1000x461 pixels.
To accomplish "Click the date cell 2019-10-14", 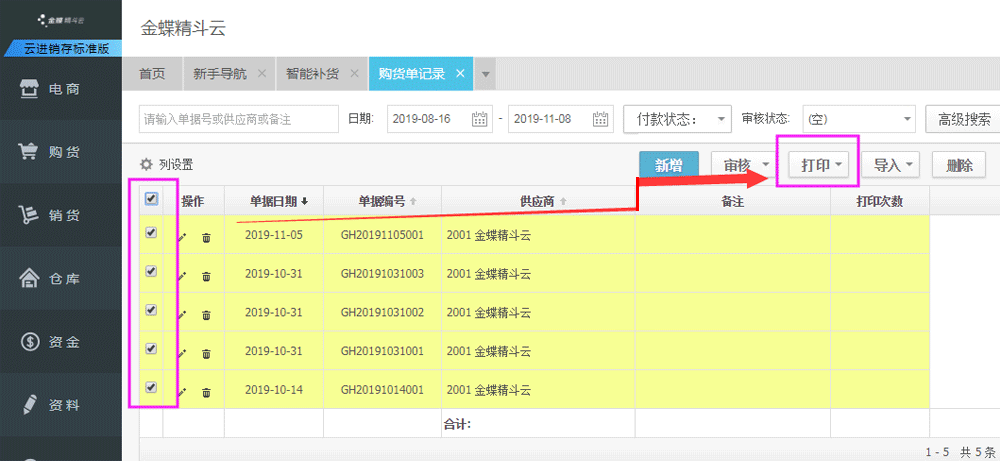I will coord(274,390).
